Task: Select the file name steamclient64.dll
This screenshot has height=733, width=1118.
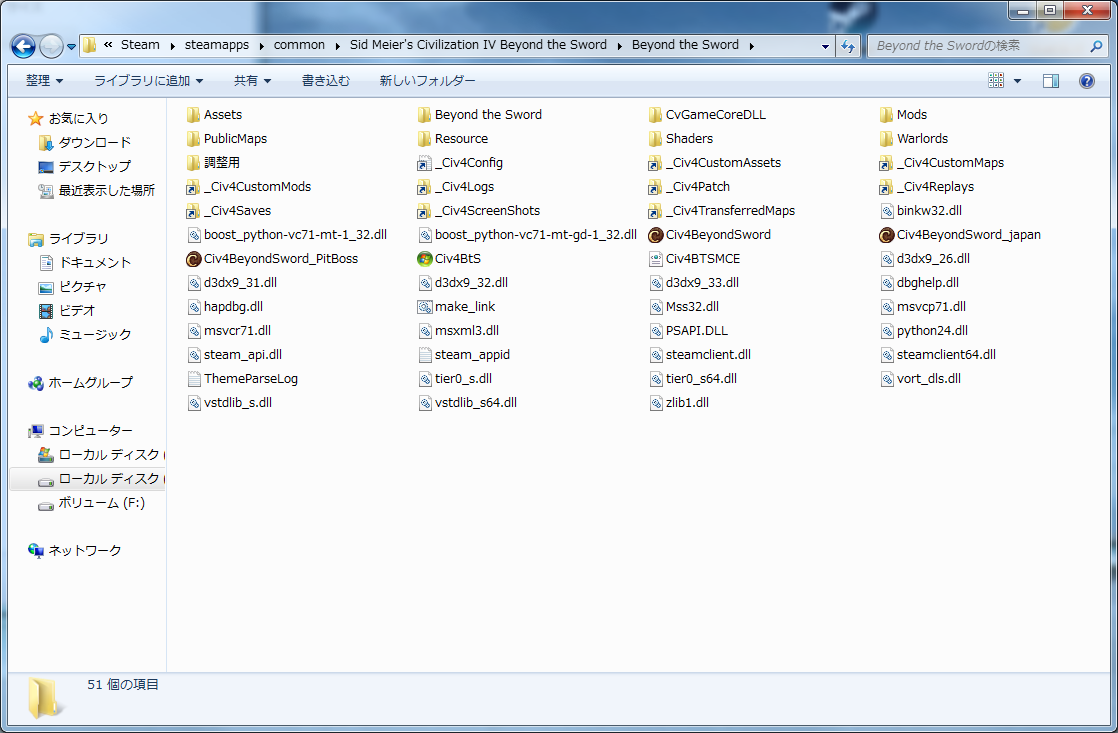Action: click(x=946, y=355)
